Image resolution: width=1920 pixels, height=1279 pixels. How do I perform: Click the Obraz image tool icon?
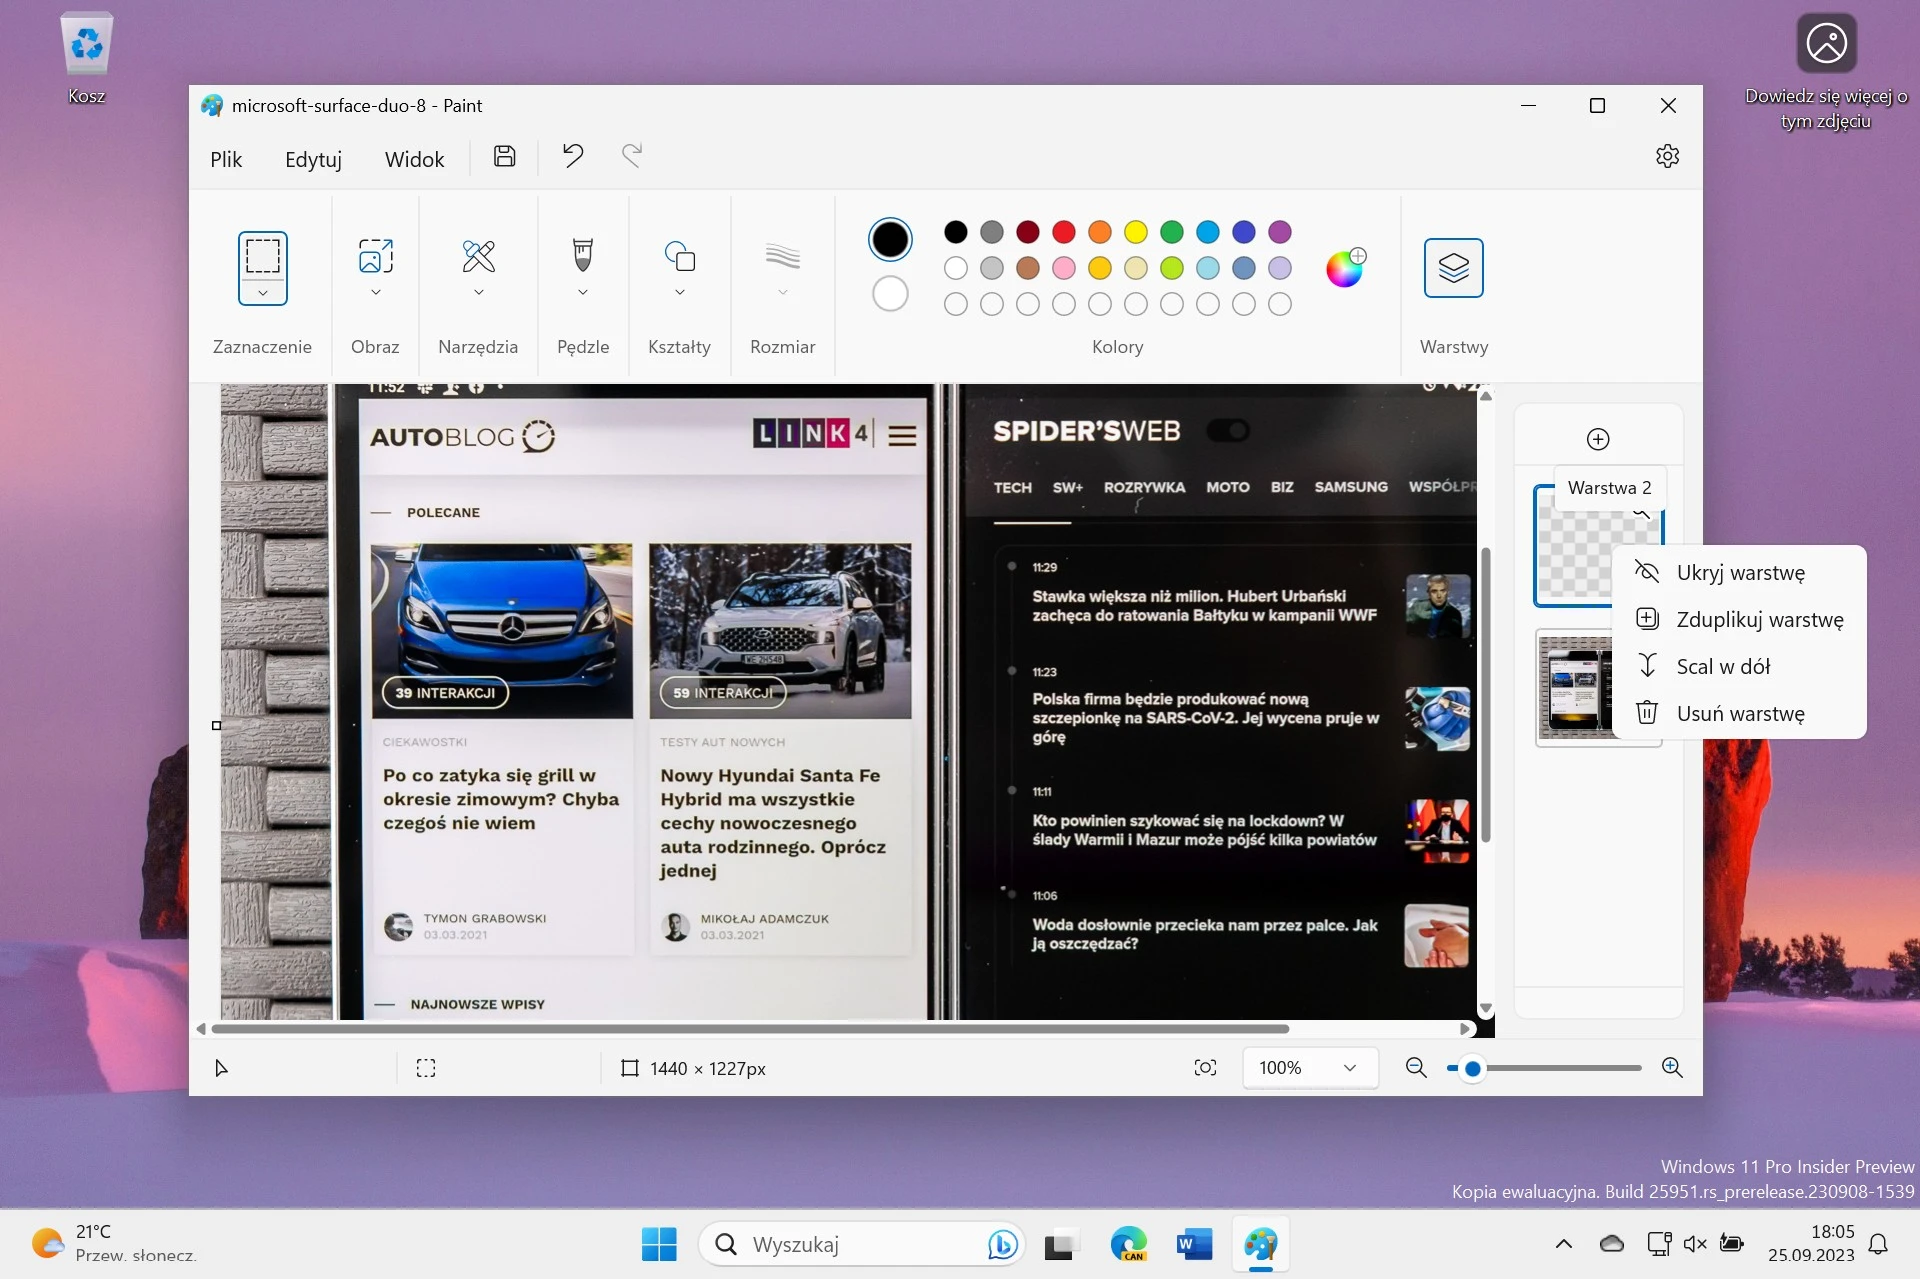(x=376, y=256)
